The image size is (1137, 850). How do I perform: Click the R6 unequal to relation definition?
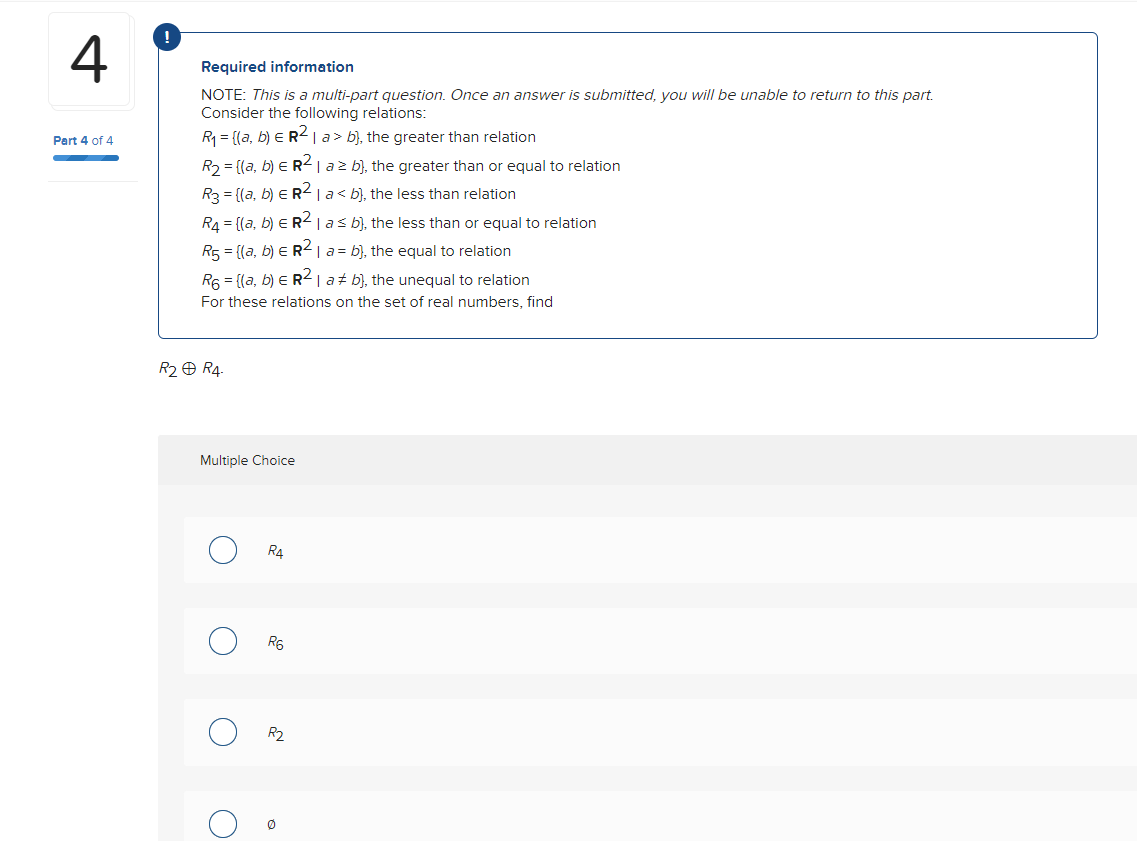click(365, 280)
